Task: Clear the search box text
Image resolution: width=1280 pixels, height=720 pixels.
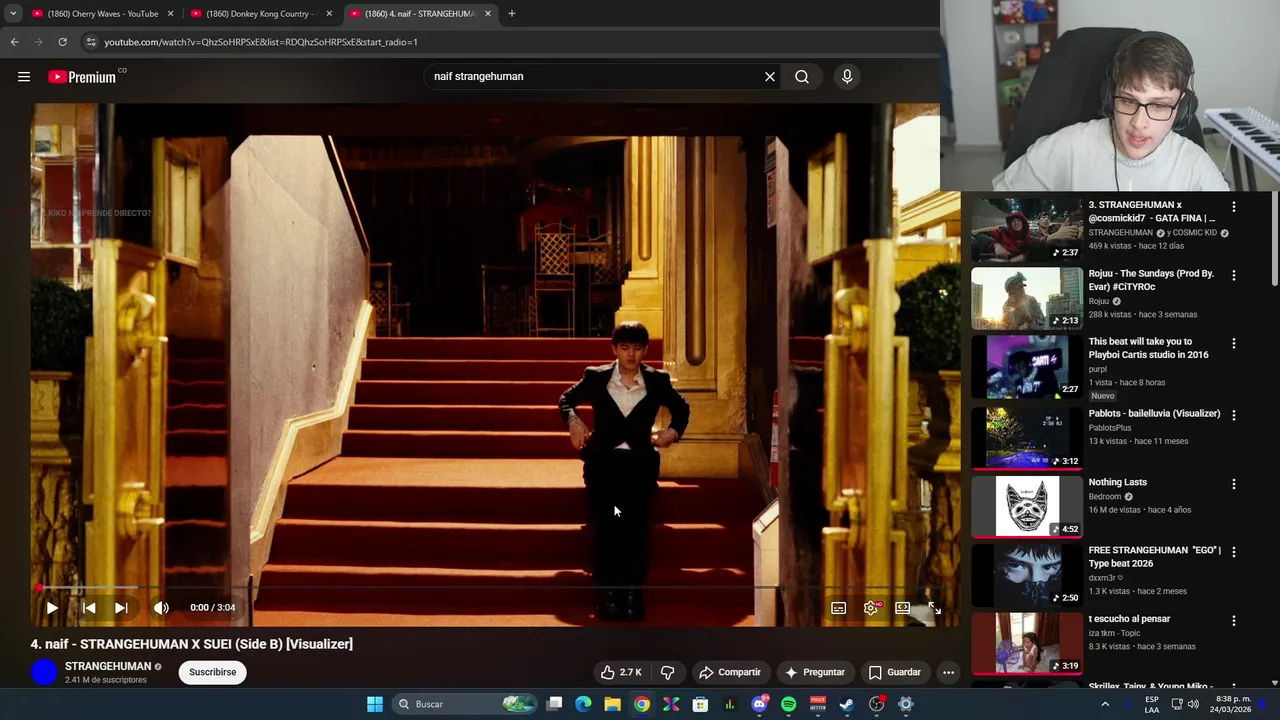Action: click(770, 76)
